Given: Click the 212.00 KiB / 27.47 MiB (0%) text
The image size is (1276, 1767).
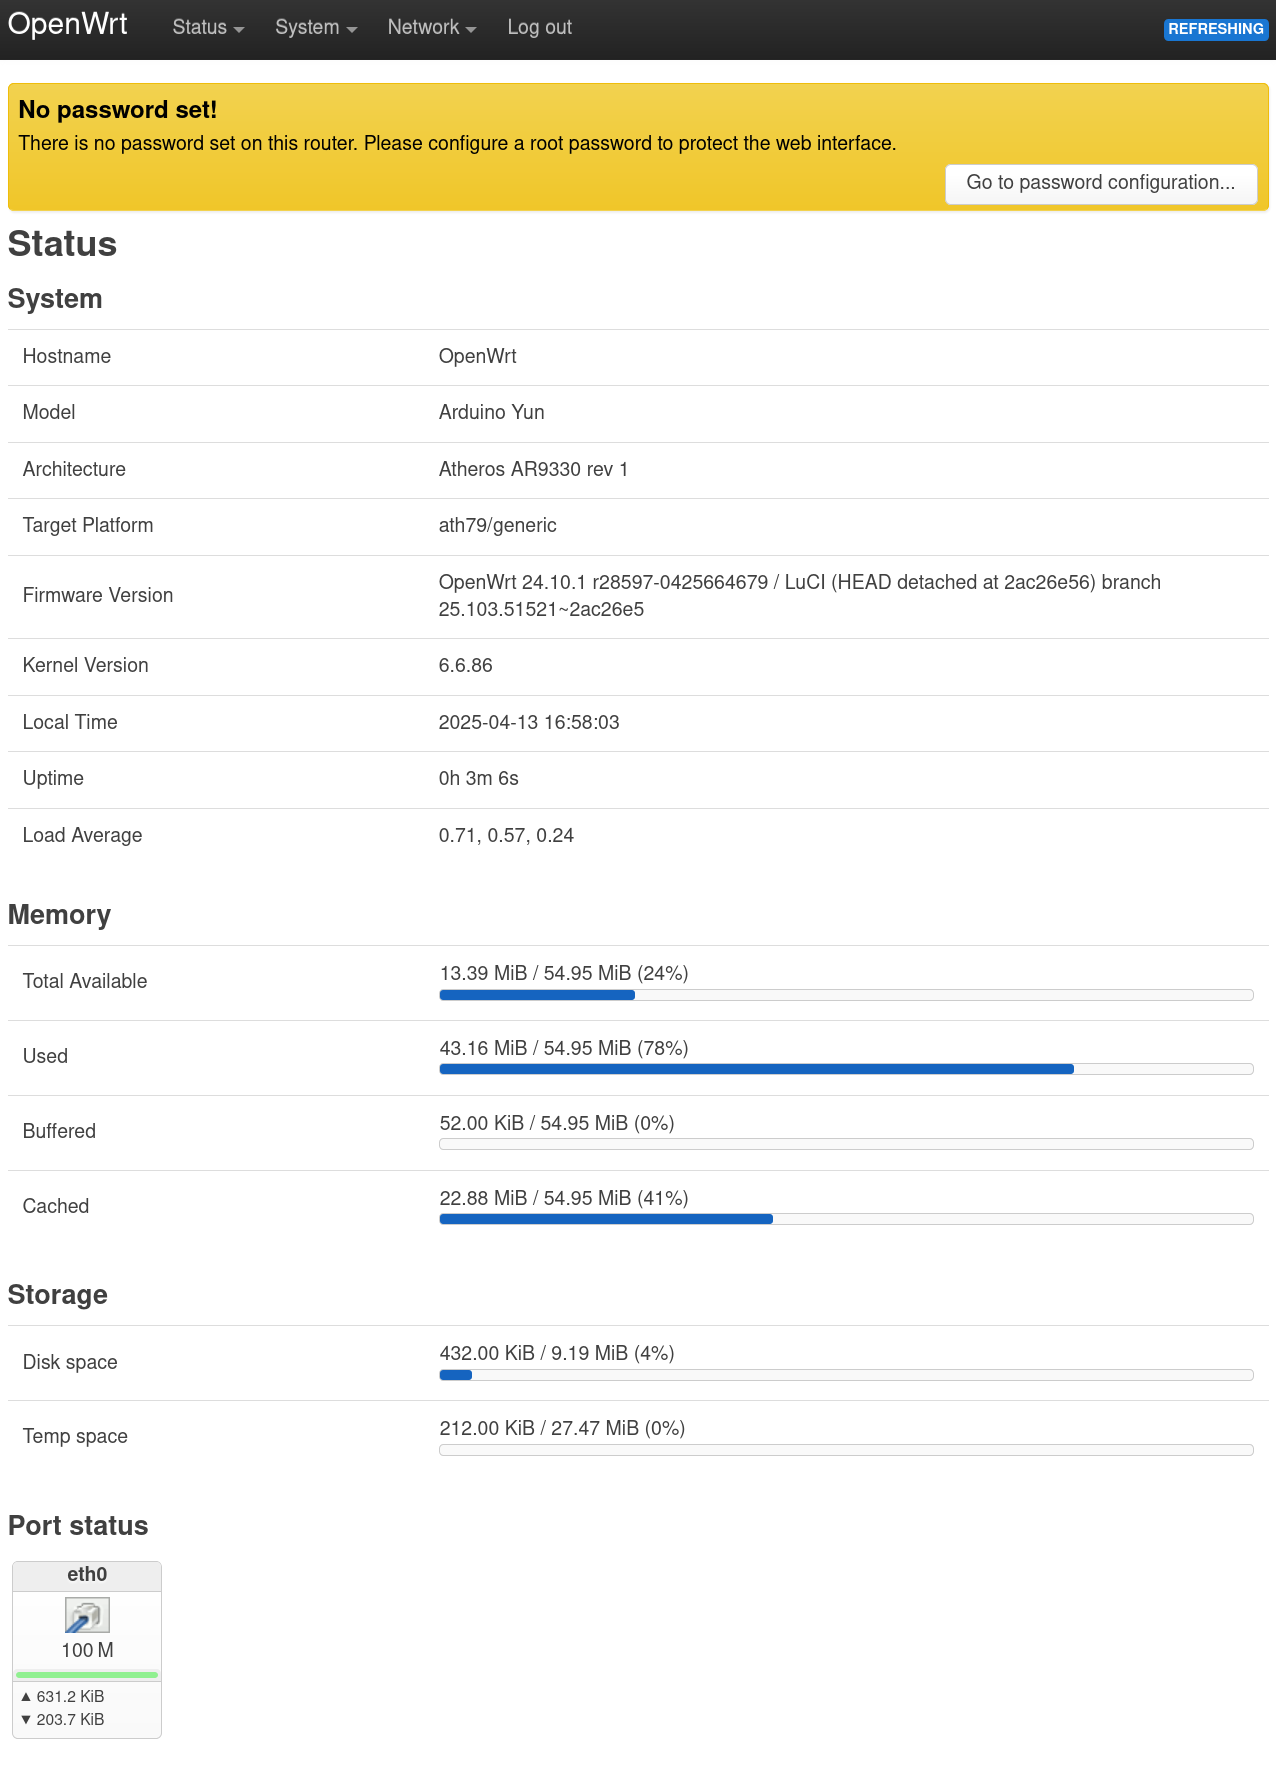Looking at the screenshot, I should (x=562, y=1429).
